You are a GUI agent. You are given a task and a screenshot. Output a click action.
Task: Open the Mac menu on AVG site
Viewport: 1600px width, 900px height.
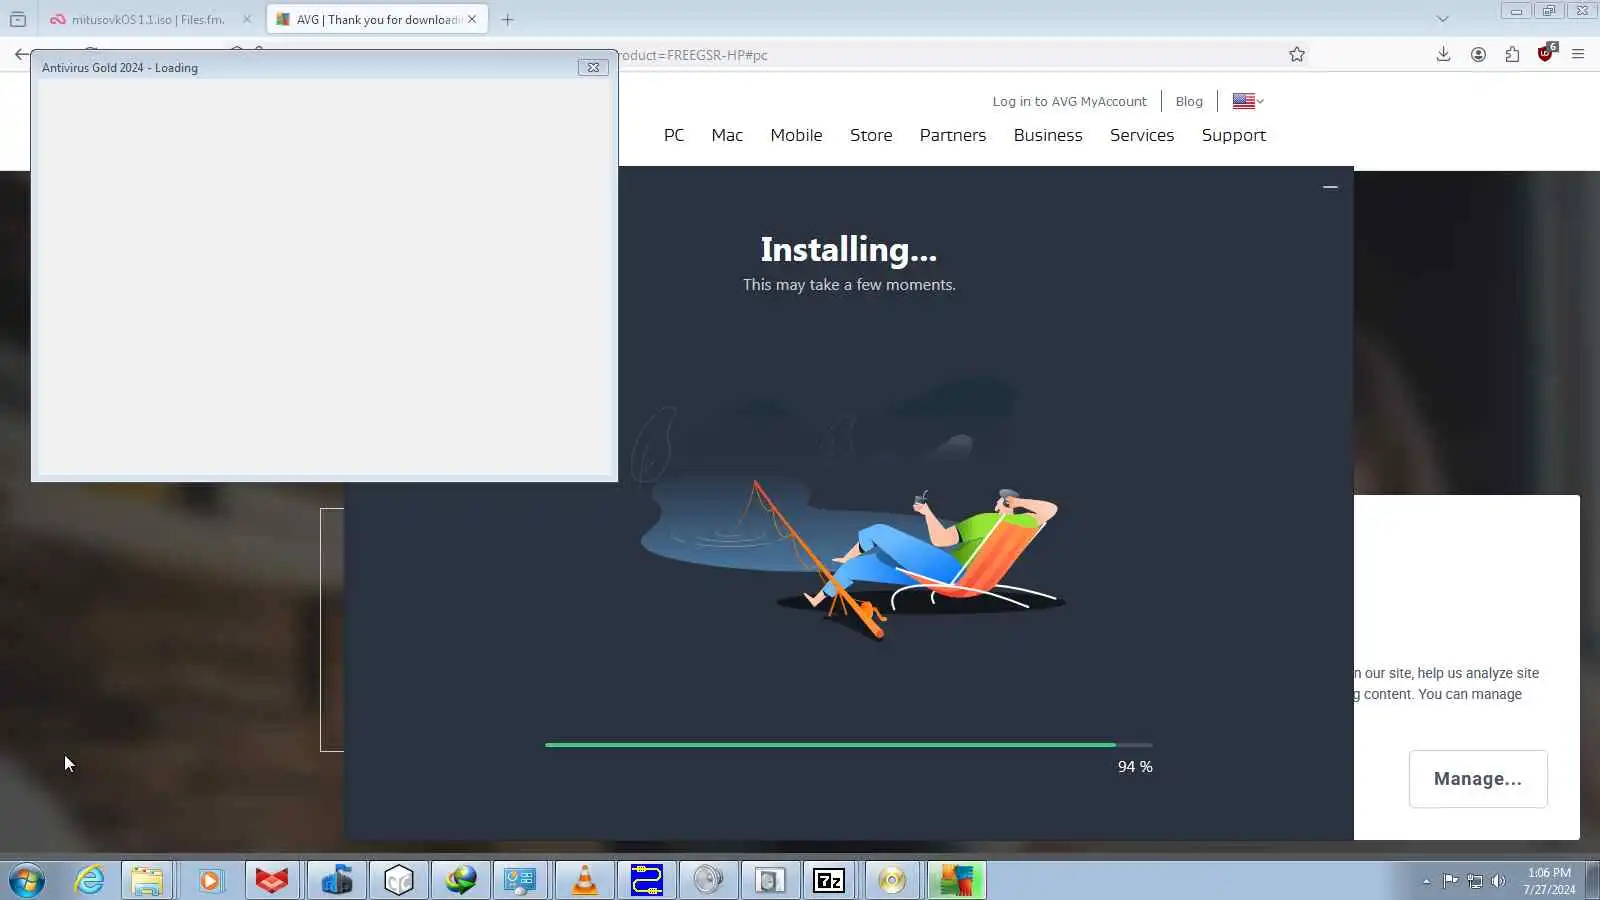727,135
